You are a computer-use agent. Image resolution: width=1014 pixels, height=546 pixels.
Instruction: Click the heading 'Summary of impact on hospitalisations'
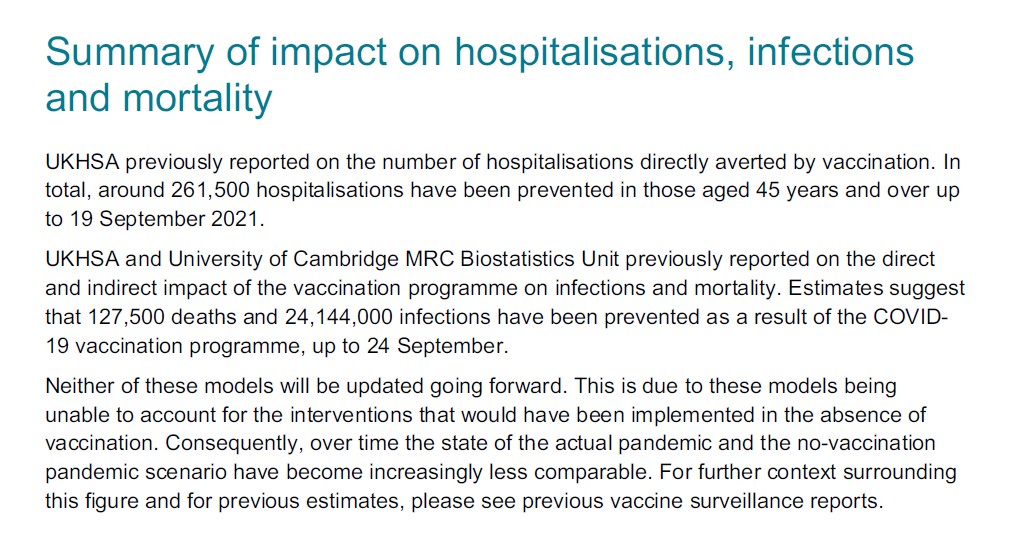[x=479, y=75]
